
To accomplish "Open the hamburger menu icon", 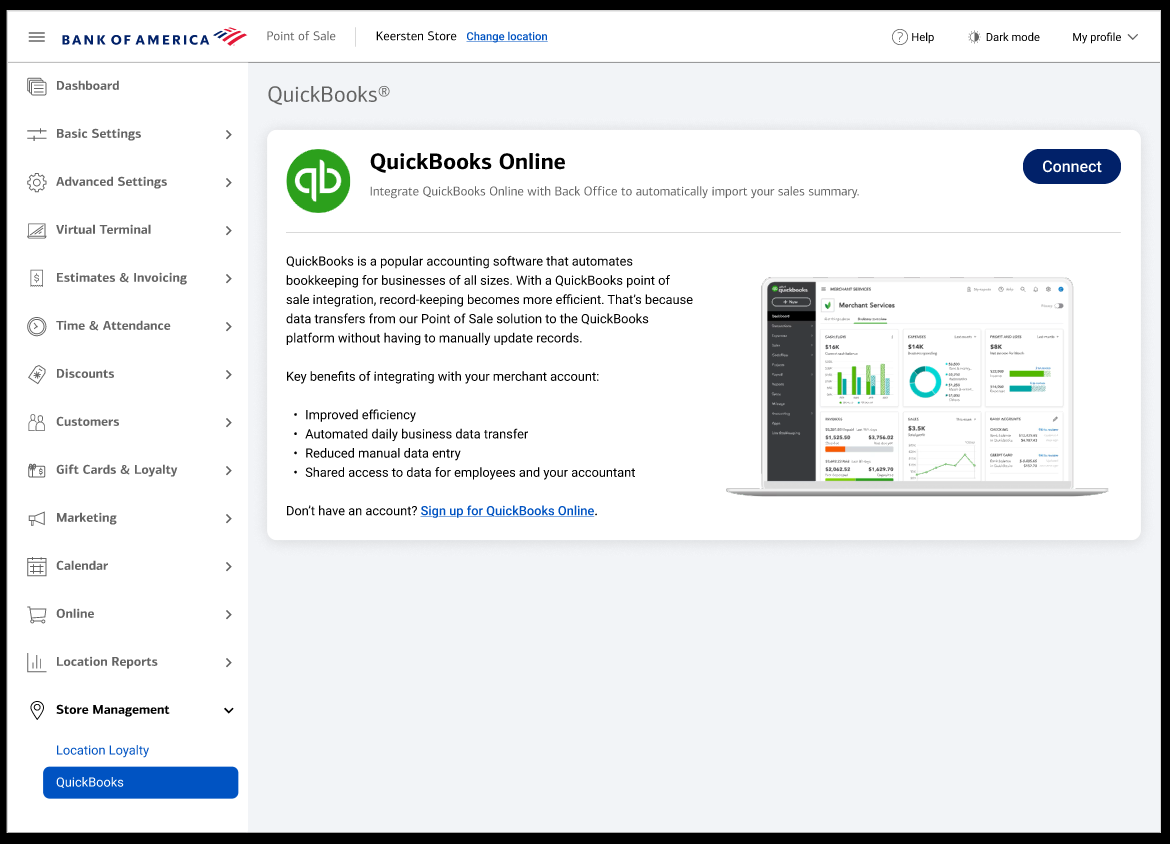I will [37, 37].
